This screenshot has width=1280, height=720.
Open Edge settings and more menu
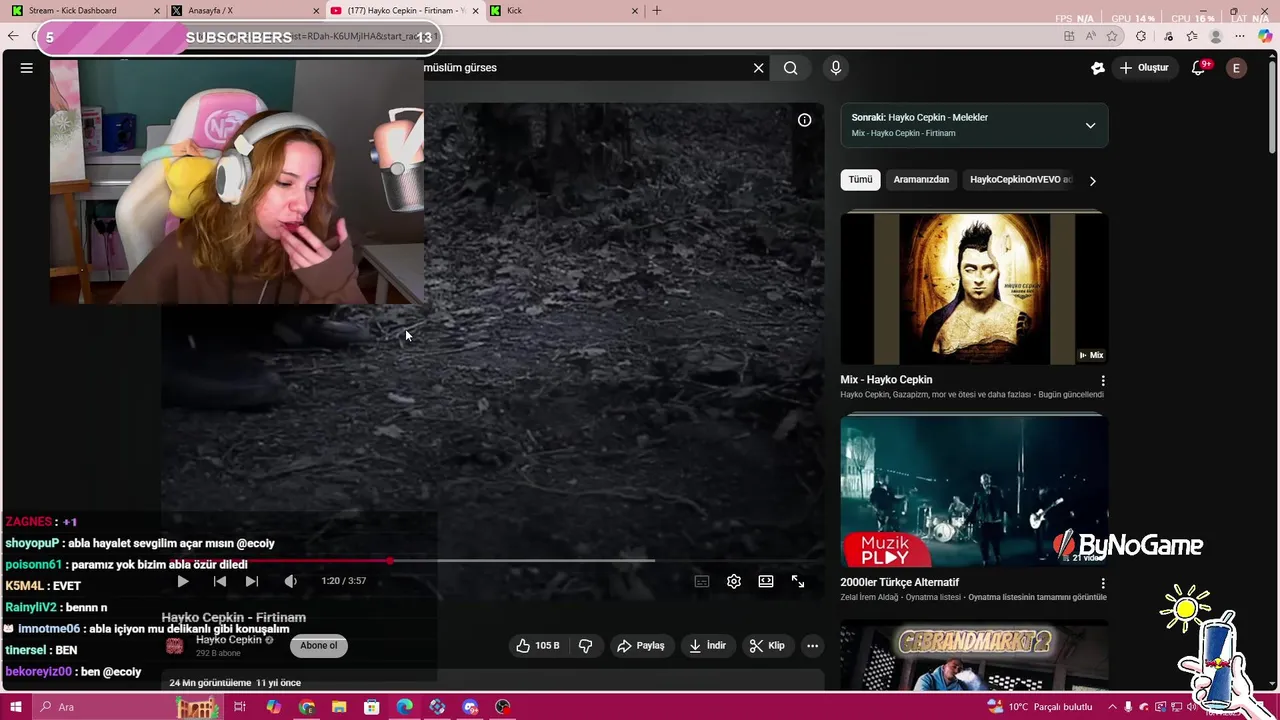1241,36
